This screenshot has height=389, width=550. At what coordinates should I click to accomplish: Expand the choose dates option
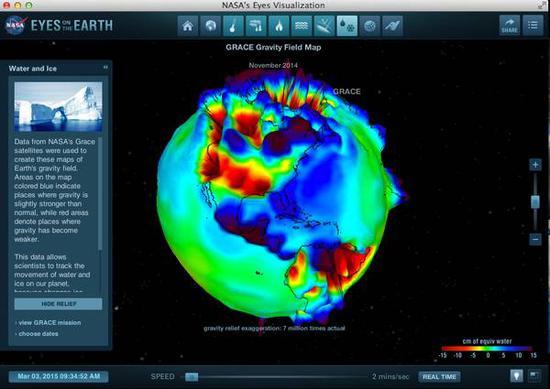coord(38,334)
